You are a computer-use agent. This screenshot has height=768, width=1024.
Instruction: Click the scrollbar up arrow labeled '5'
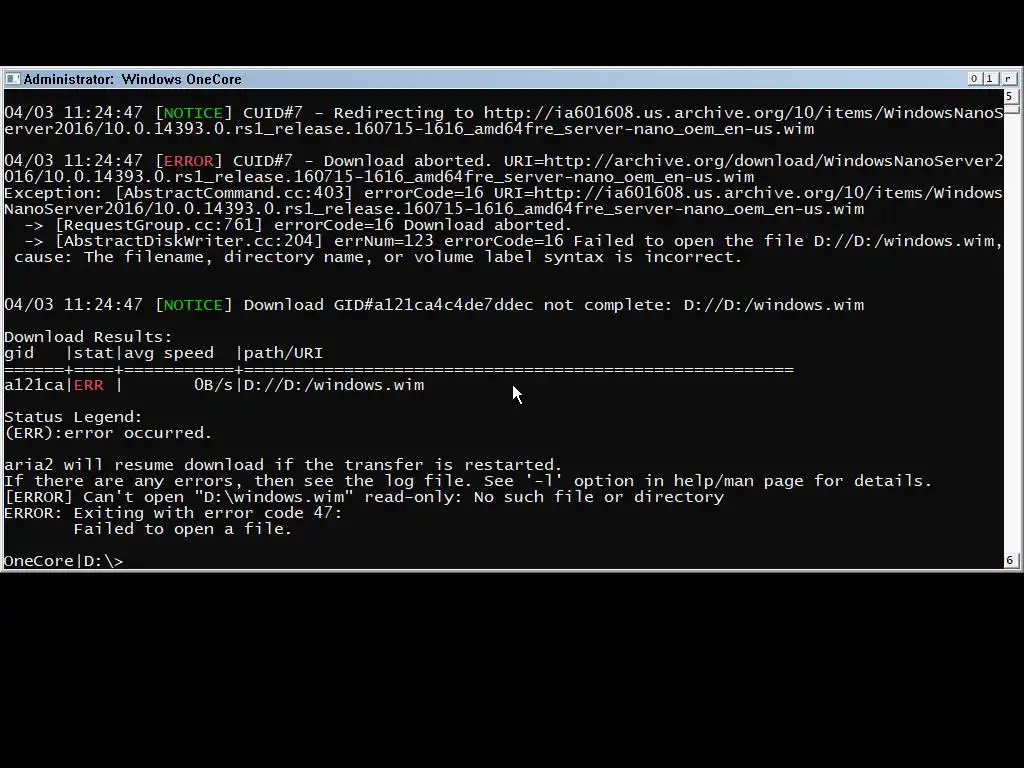(1010, 96)
